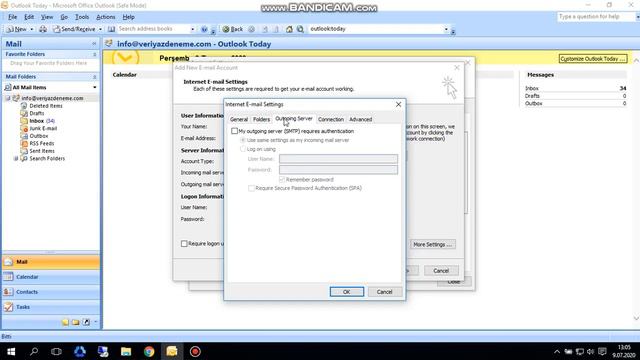640x360 pixels.
Task: Click the Send/Receive toolbar button
Action: [x=74, y=29]
